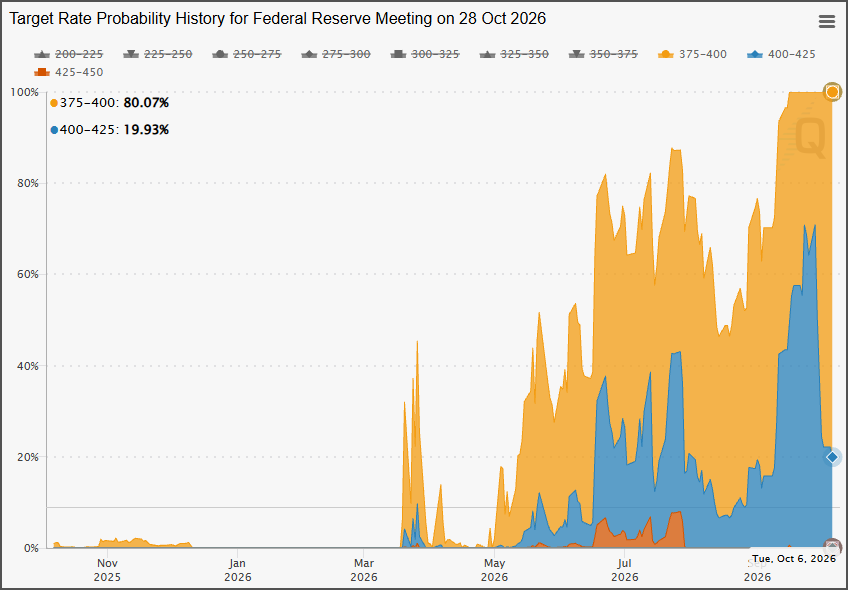Click the 100% y-axis label
This screenshot has width=848, height=590.
[25, 92]
